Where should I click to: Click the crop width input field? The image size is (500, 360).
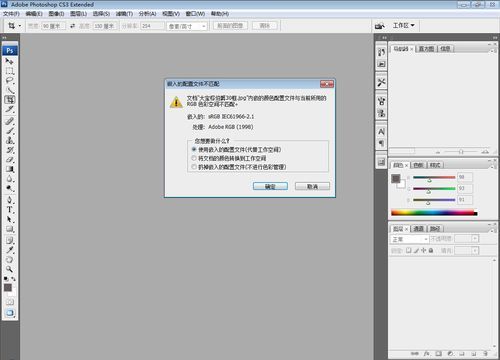click(x=53, y=26)
